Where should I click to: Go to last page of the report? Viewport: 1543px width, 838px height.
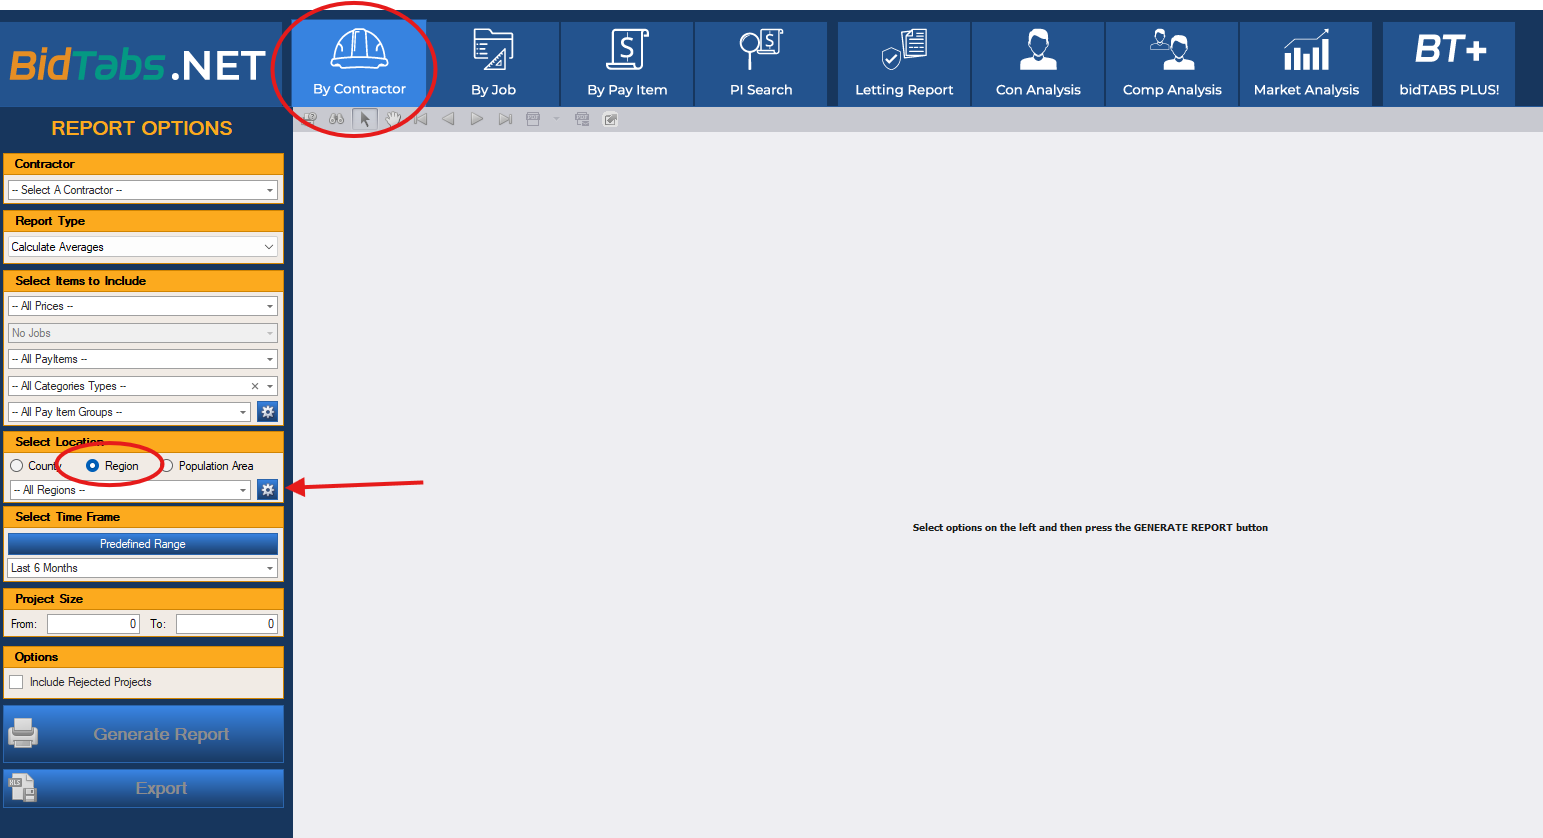[x=505, y=119]
